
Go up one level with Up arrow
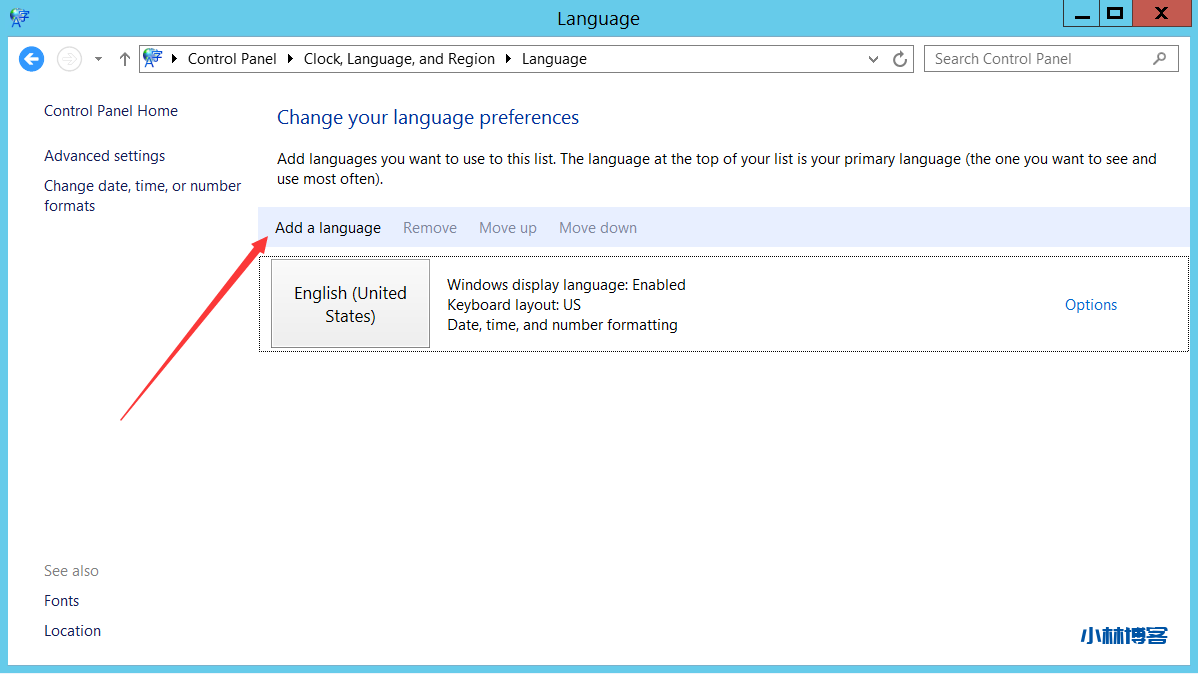[x=124, y=59]
